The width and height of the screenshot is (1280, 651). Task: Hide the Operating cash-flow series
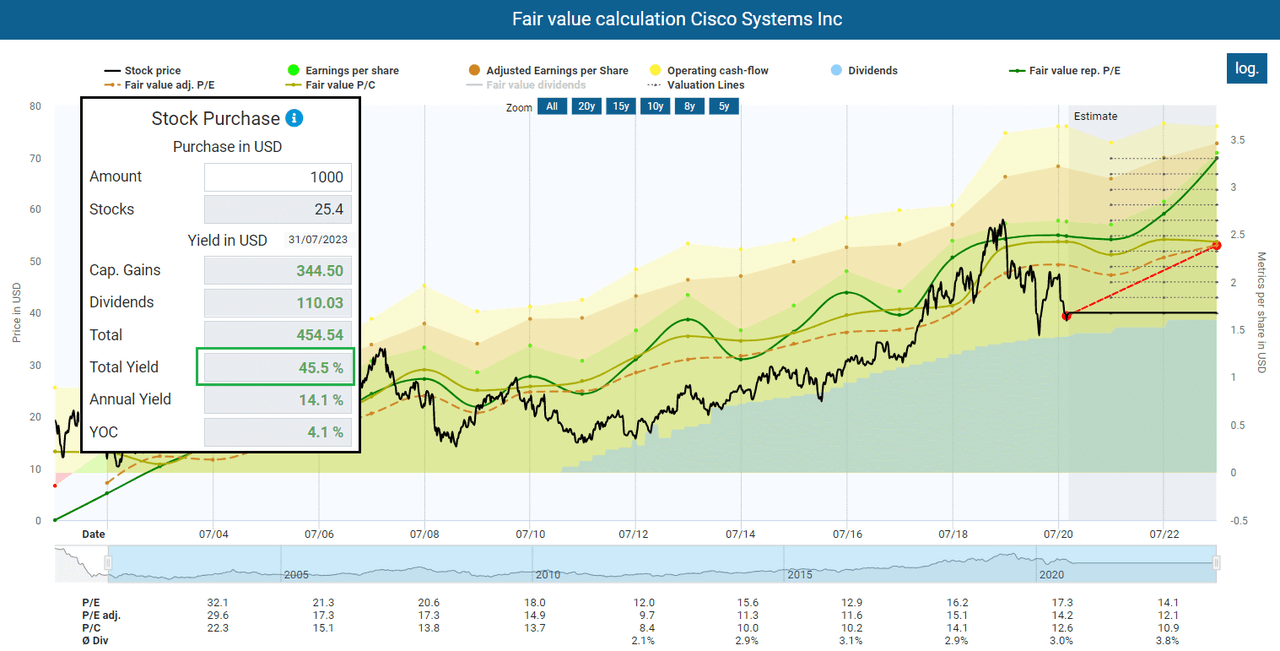[709, 71]
